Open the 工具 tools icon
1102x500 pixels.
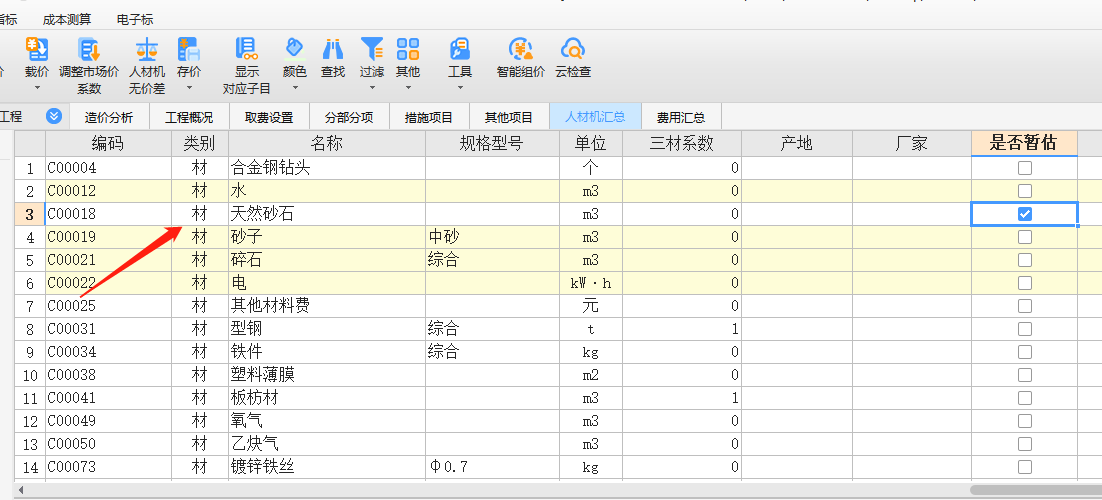click(460, 49)
